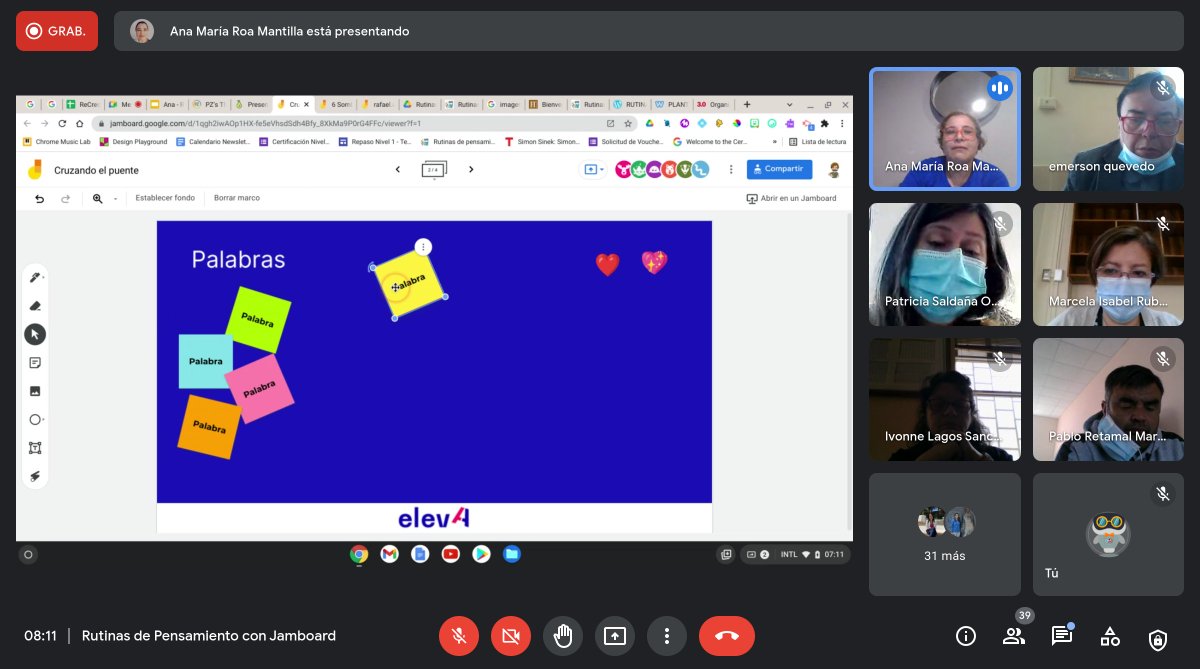Viewport: 1200px width, 669px height.
Task: Select the pink Palabra sticky note
Action: pyautogui.click(x=259, y=389)
